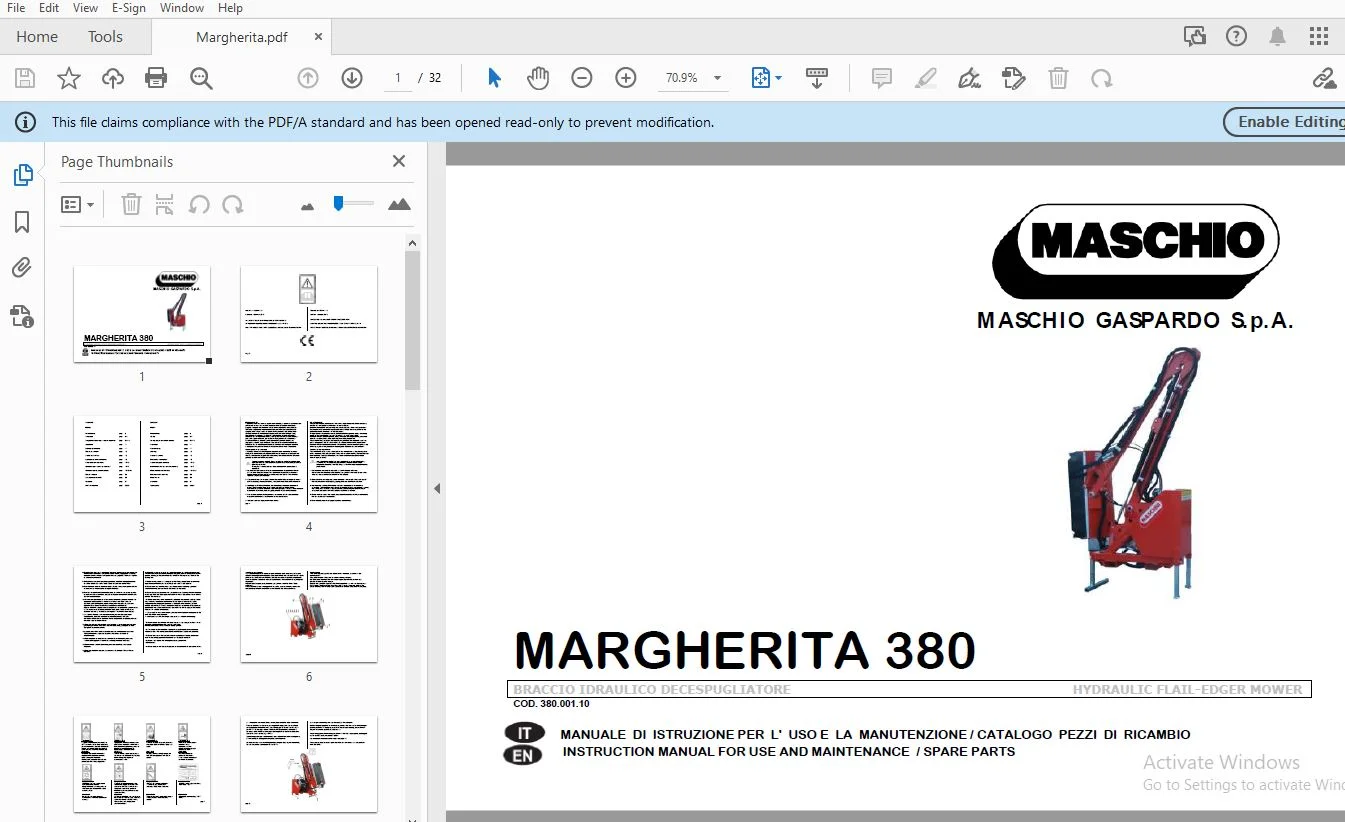Select the page 3 thumbnail
The image size is (1345, 822).
pos(142,464)
